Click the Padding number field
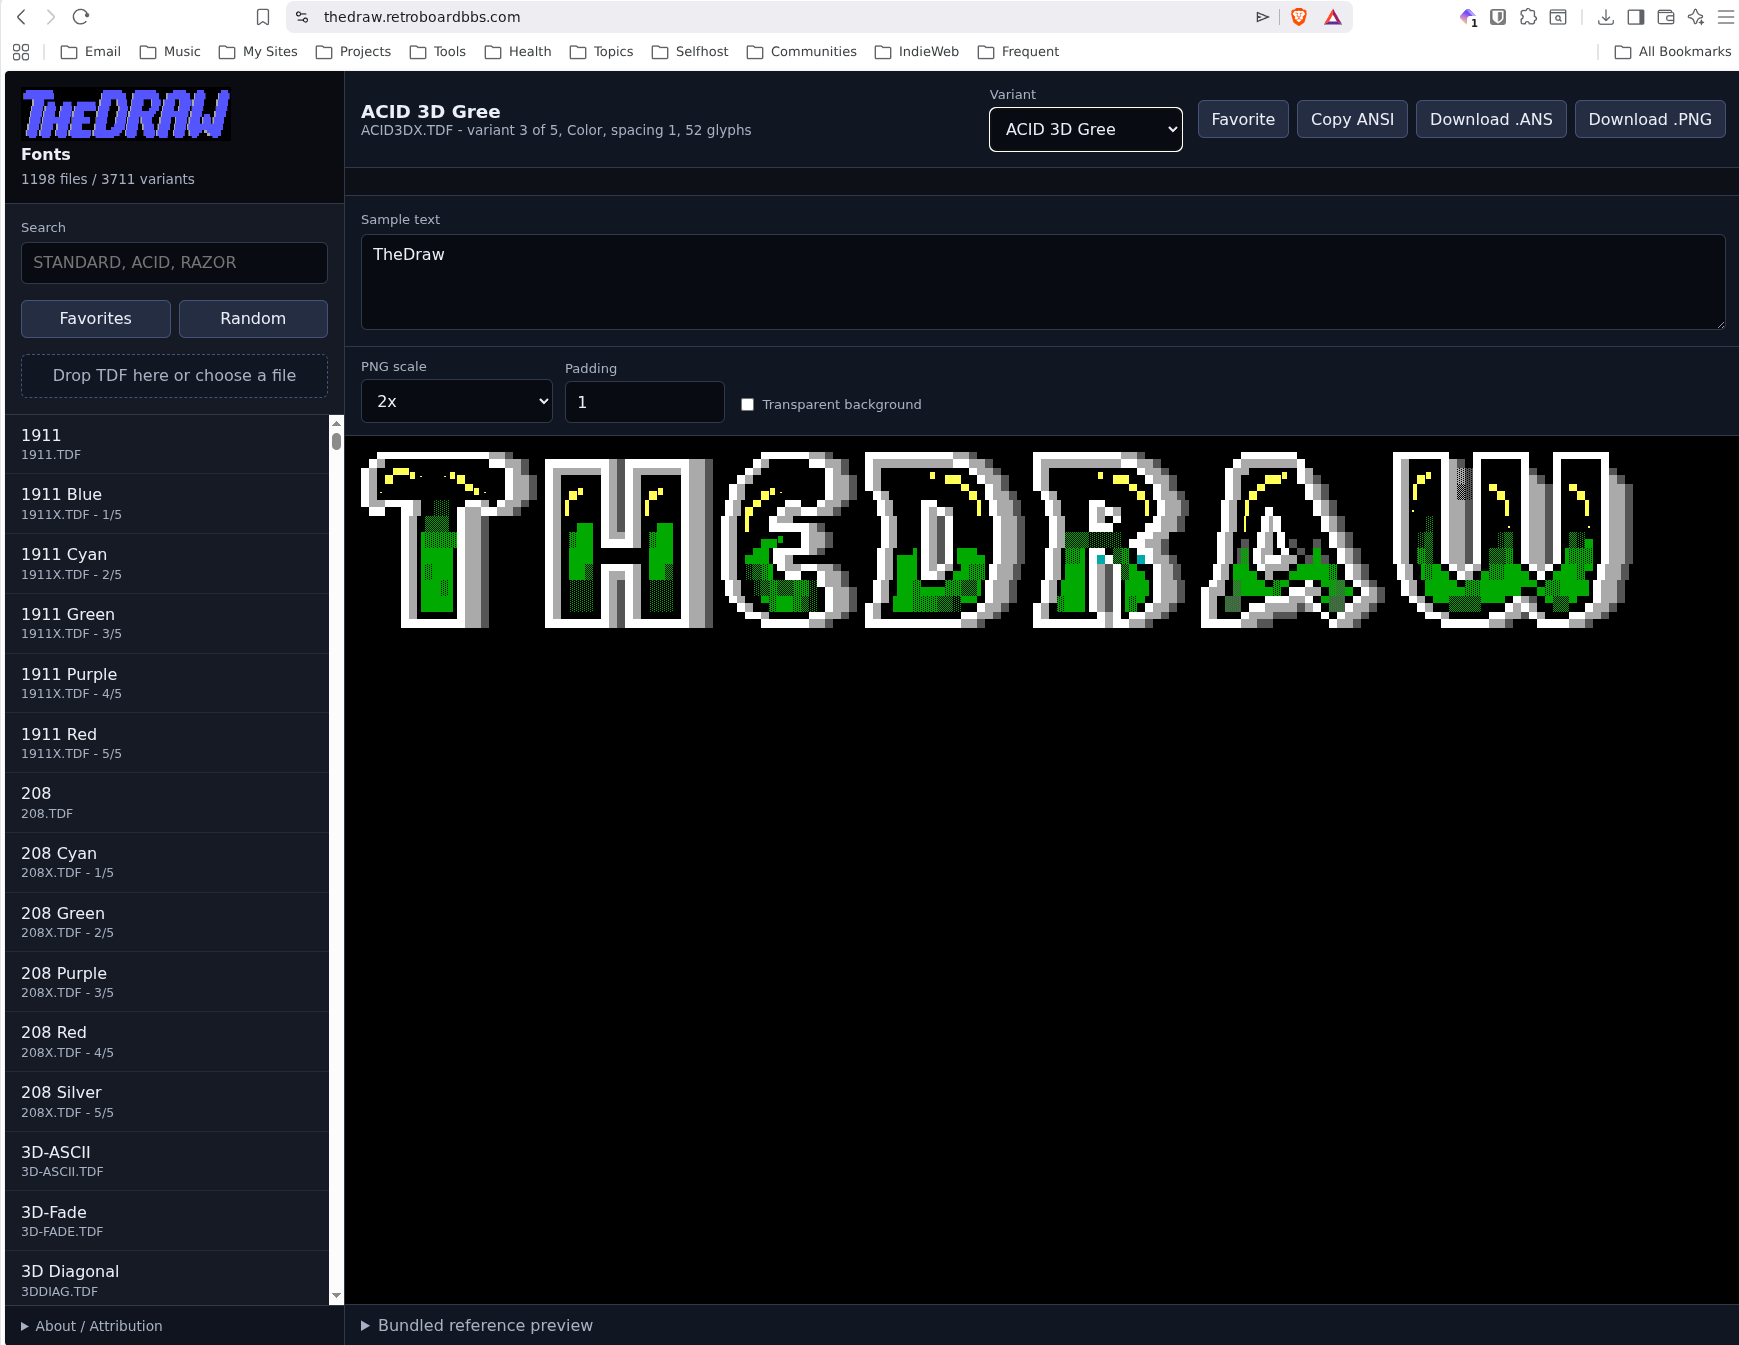 (645, 402)
